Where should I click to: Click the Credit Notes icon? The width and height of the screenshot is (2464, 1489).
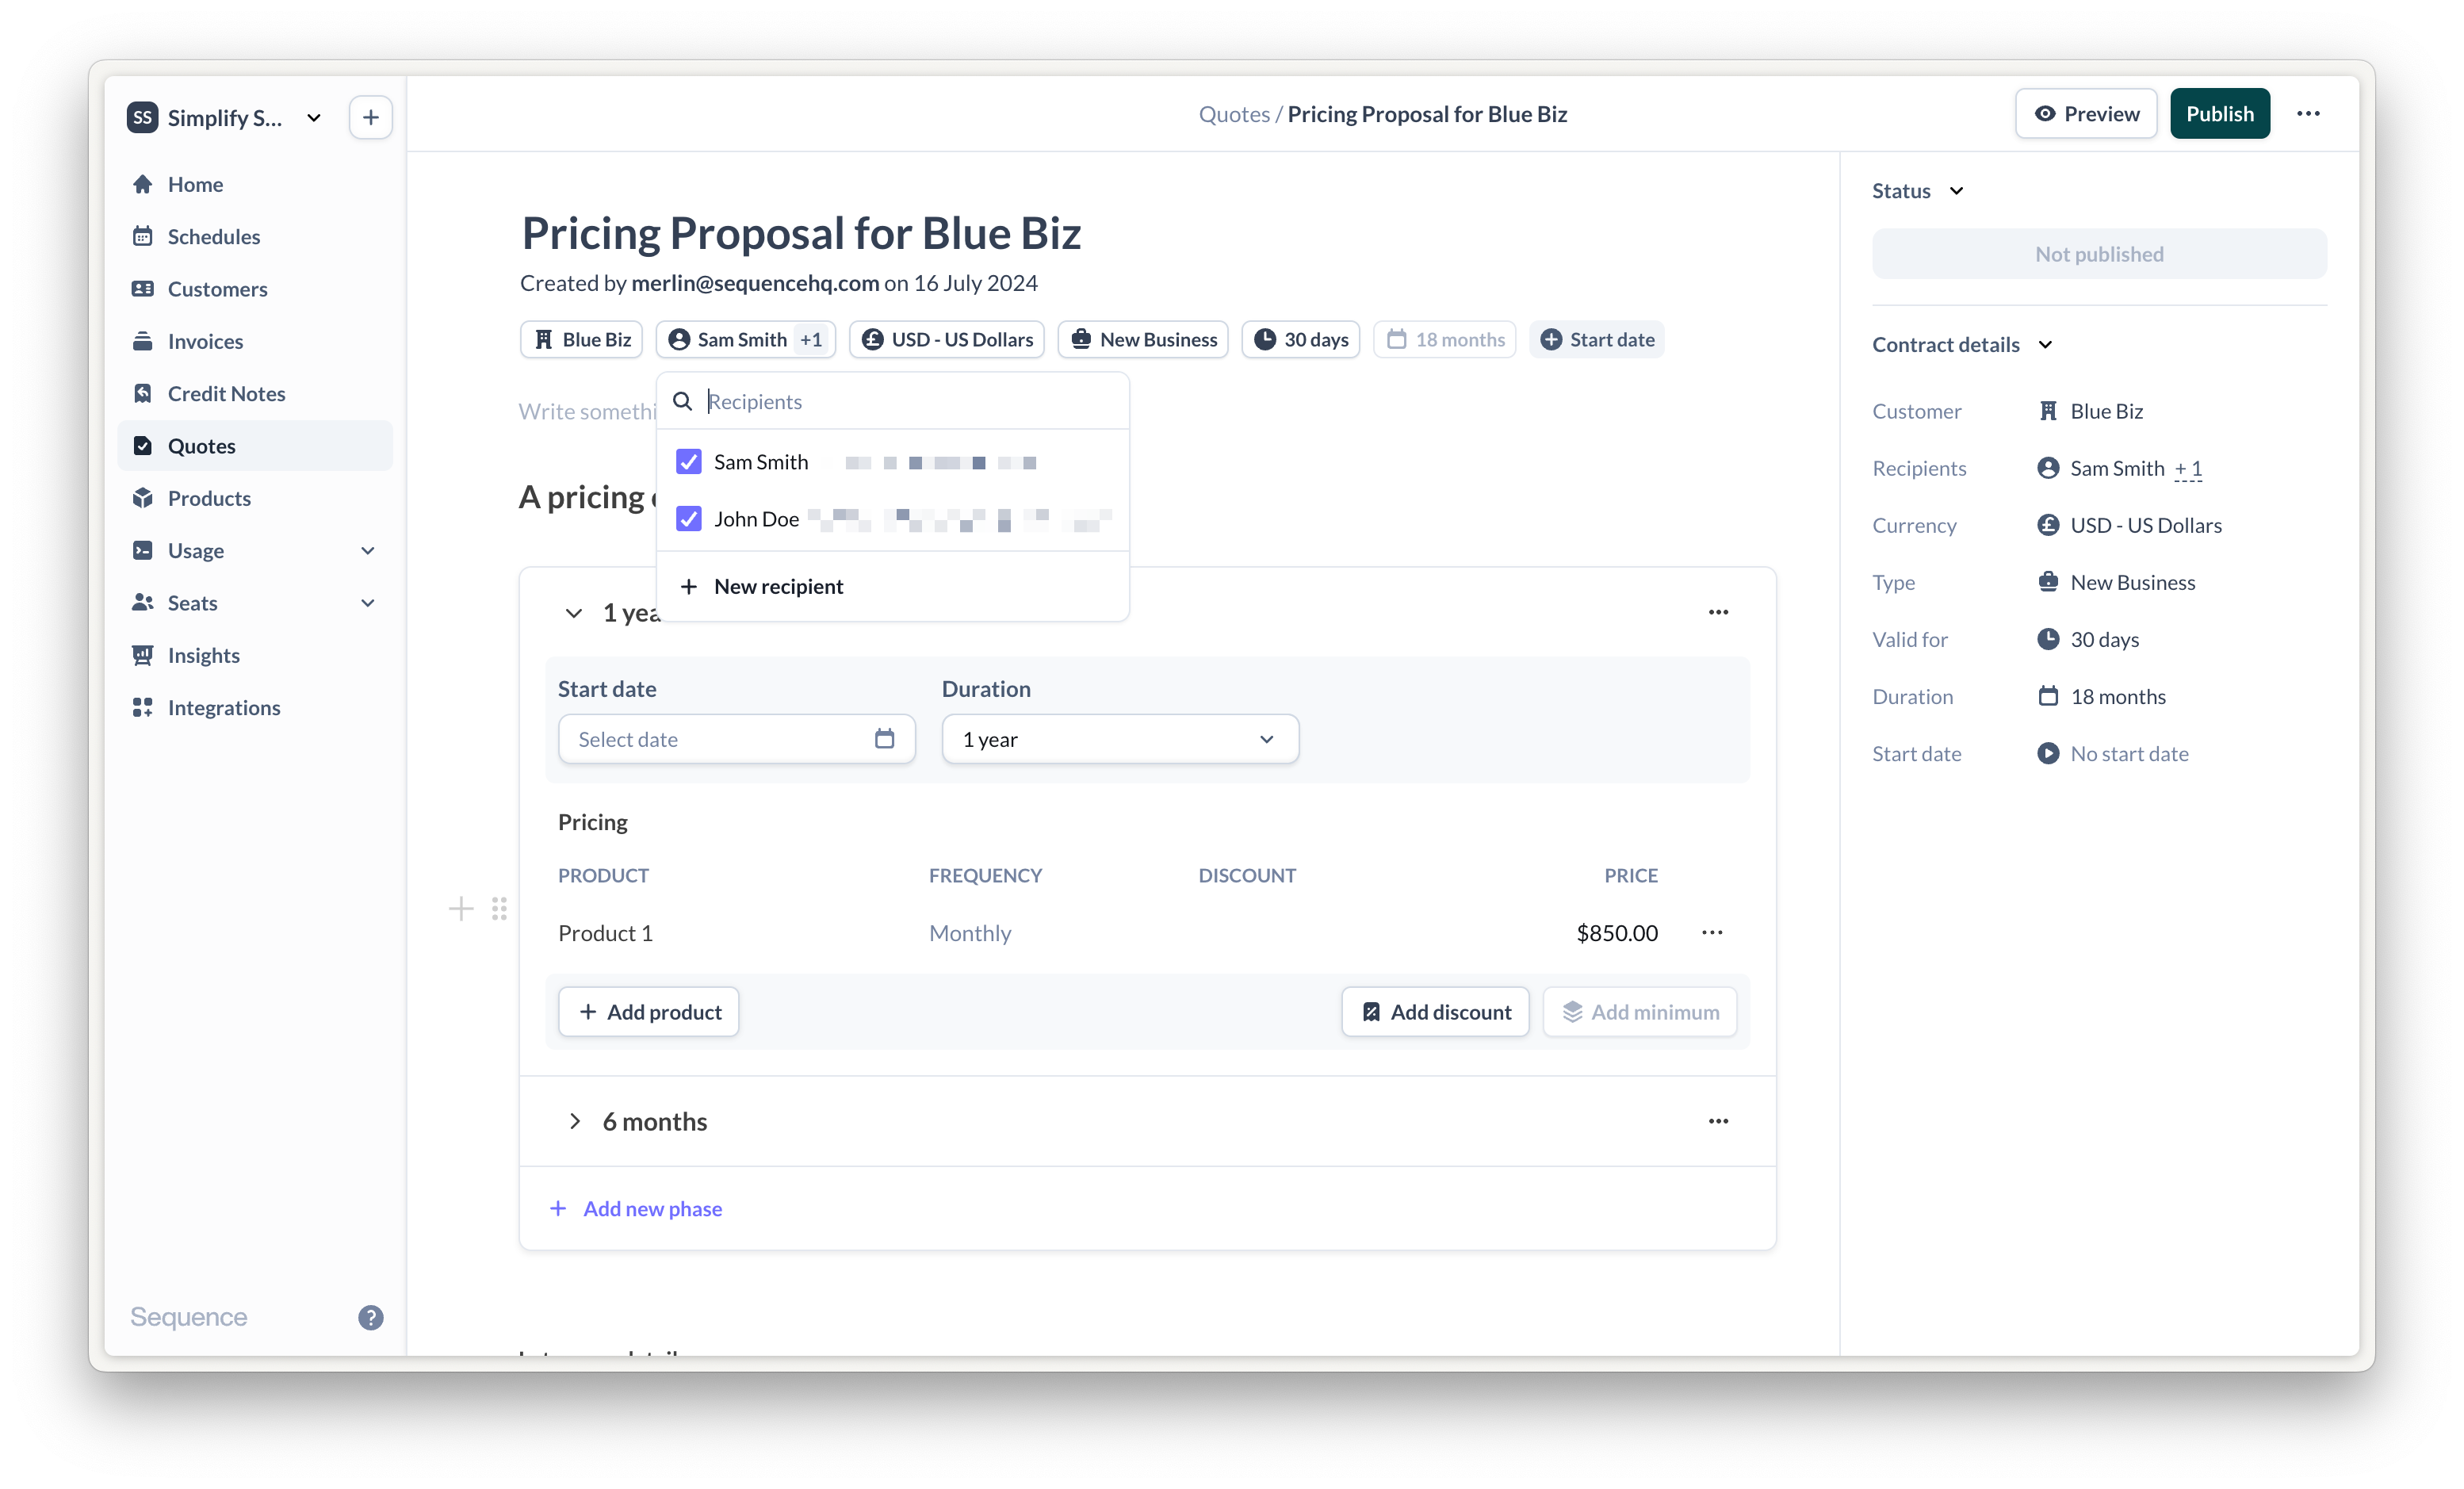click(143, 393)
